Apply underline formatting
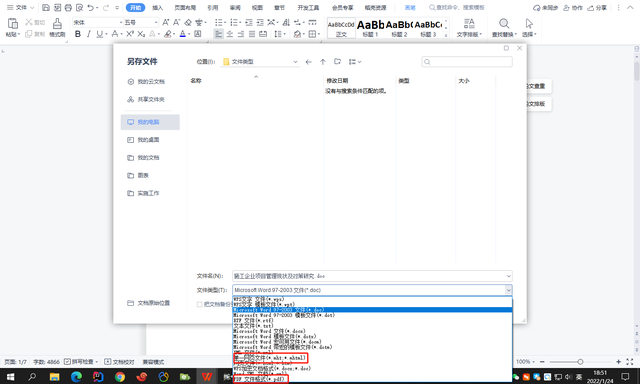Viewport: 640px width, 384px height. (x=99, y=34)
